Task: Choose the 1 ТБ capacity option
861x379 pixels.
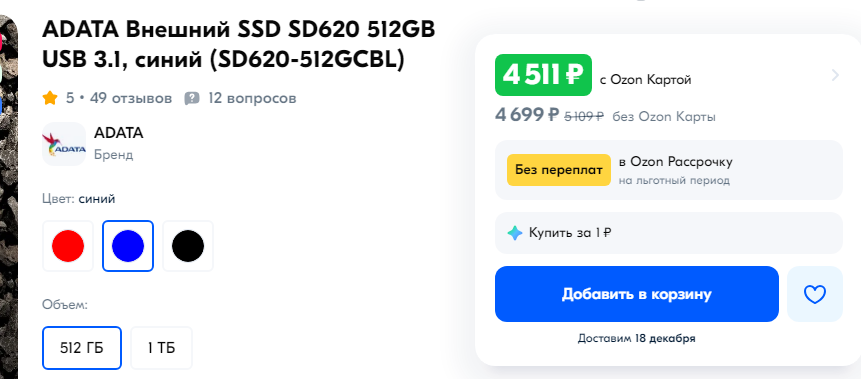Action: [161, 348]
